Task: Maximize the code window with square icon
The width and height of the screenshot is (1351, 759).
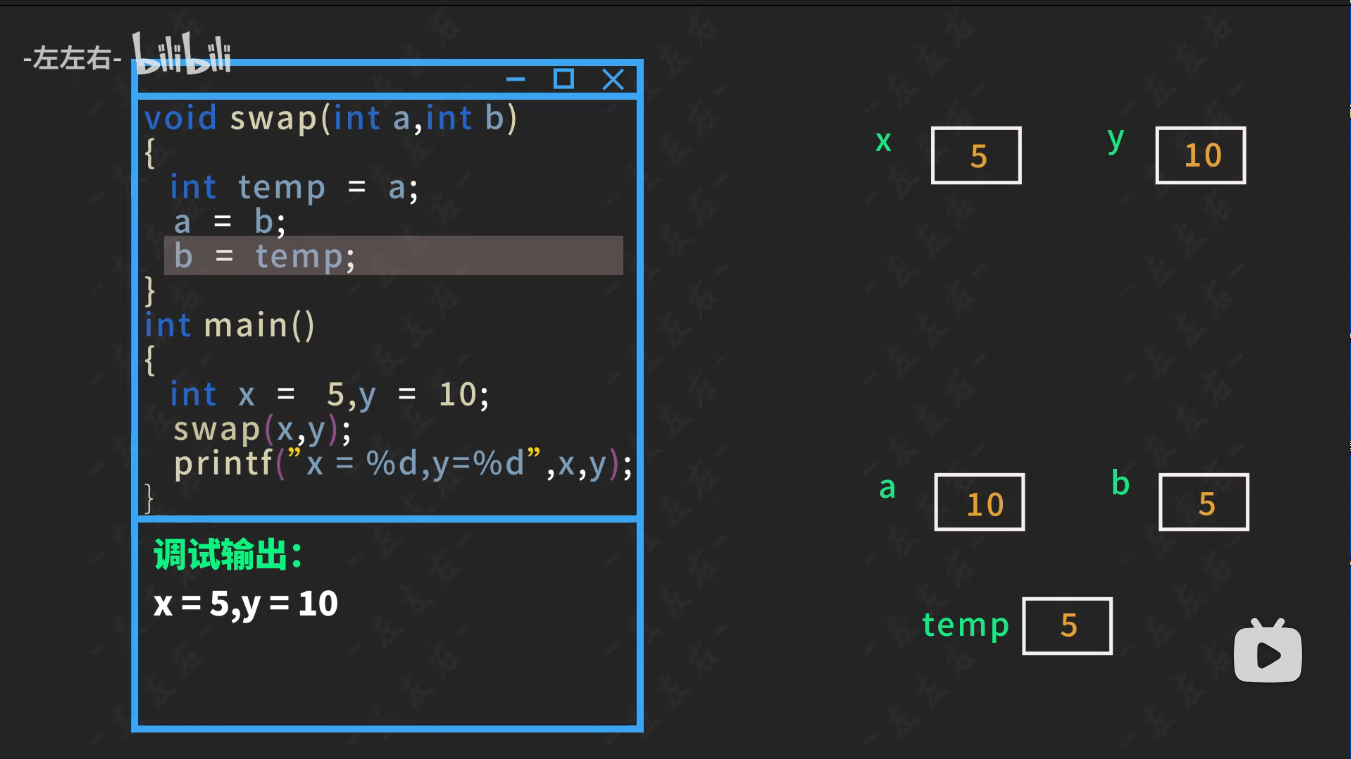Action: 564,79
